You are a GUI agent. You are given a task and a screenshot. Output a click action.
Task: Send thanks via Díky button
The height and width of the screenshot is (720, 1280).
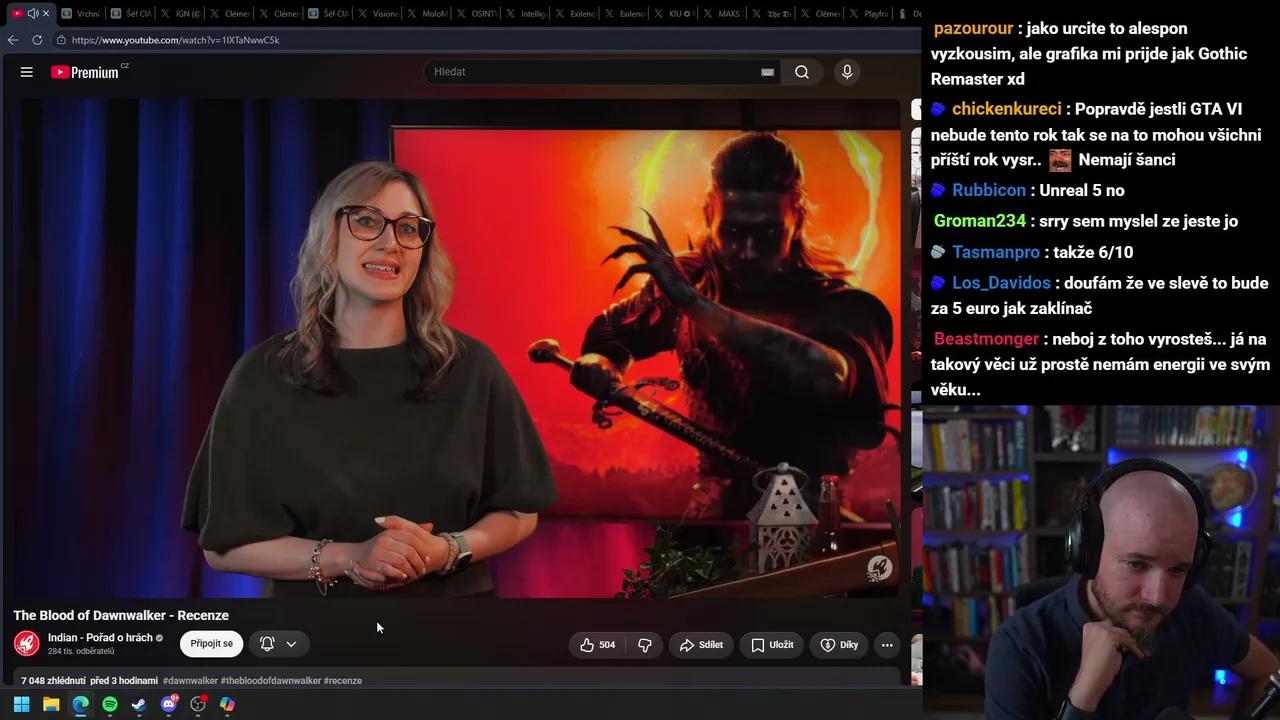(839, 645)
